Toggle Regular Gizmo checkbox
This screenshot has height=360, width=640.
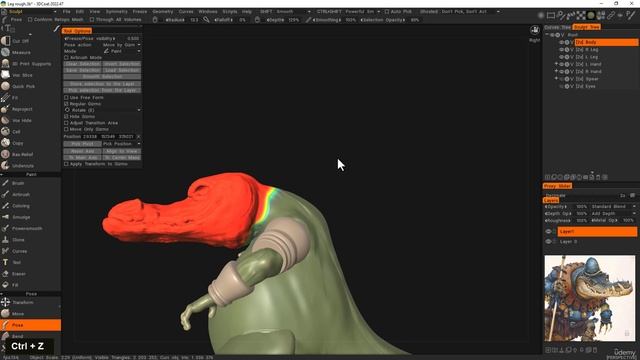66,104
